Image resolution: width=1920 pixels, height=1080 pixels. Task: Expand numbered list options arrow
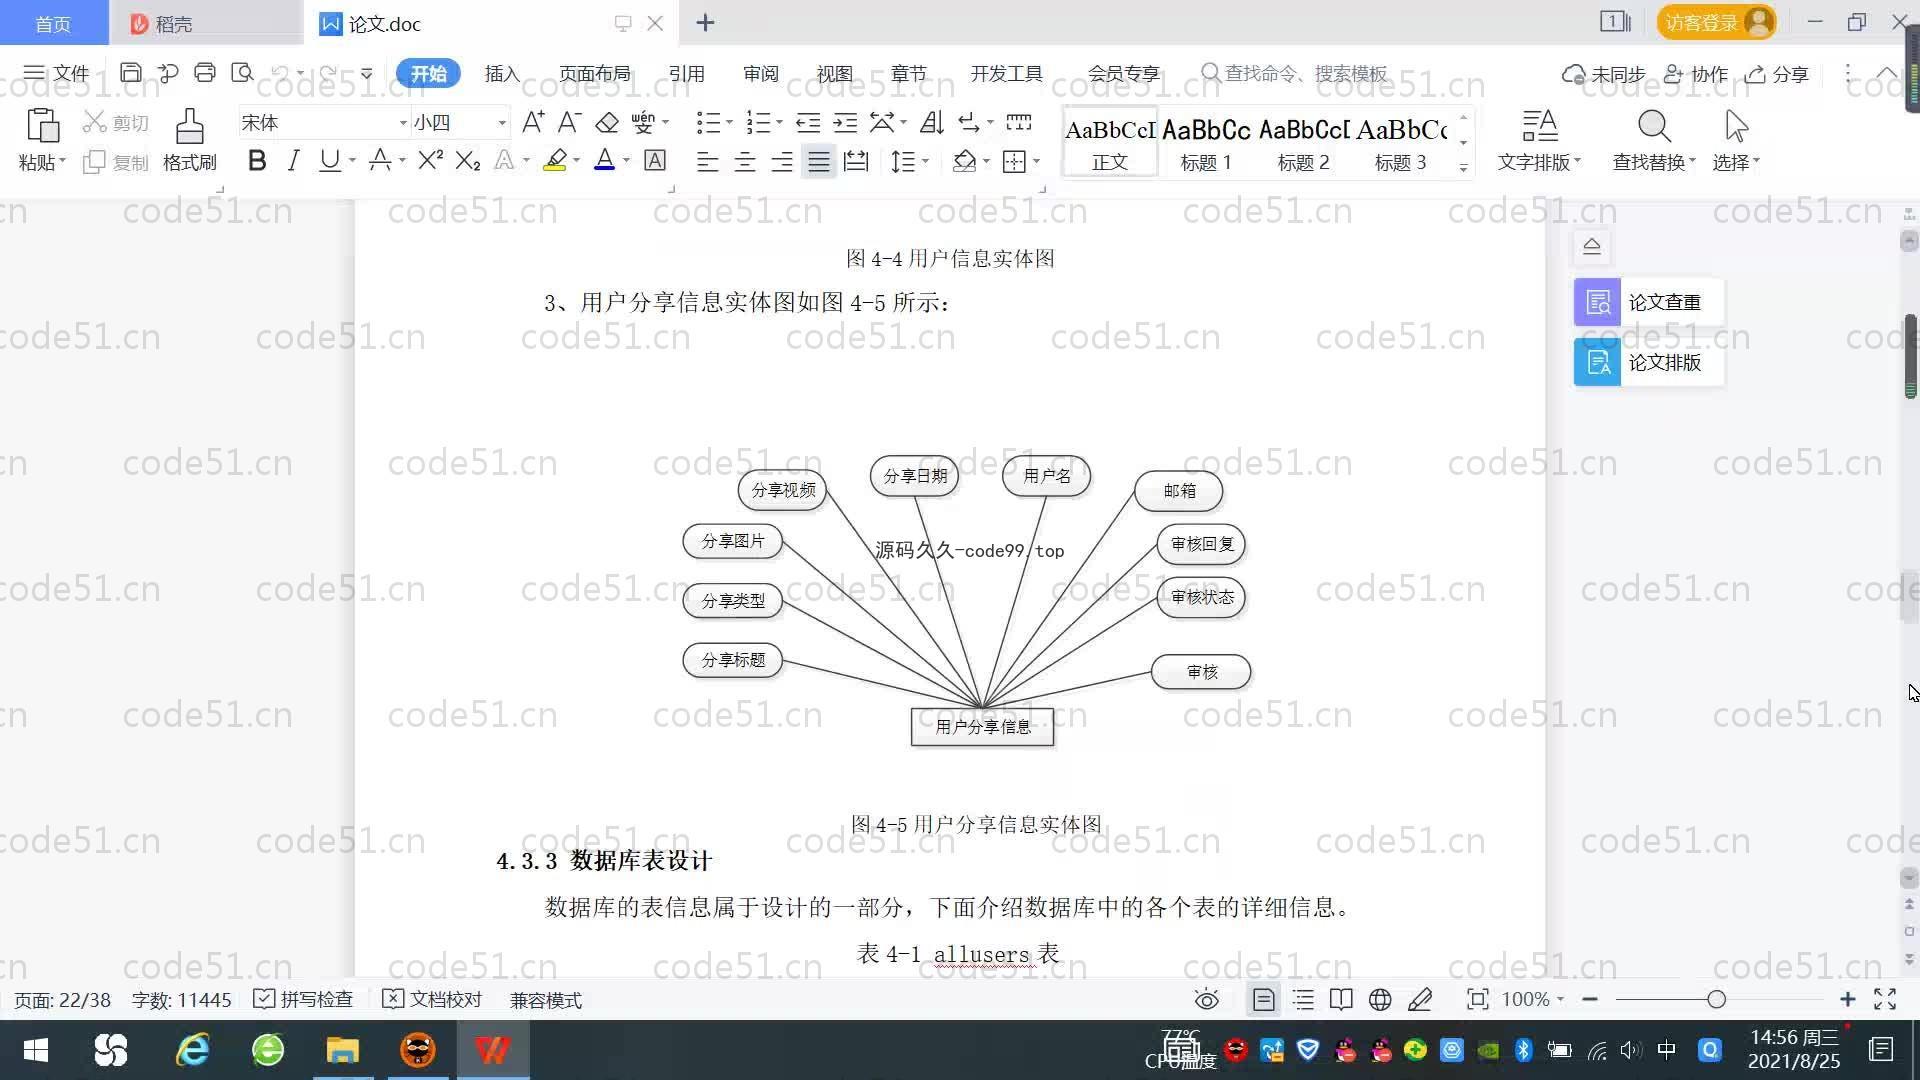pyautogui.click(x=779, y=122)
